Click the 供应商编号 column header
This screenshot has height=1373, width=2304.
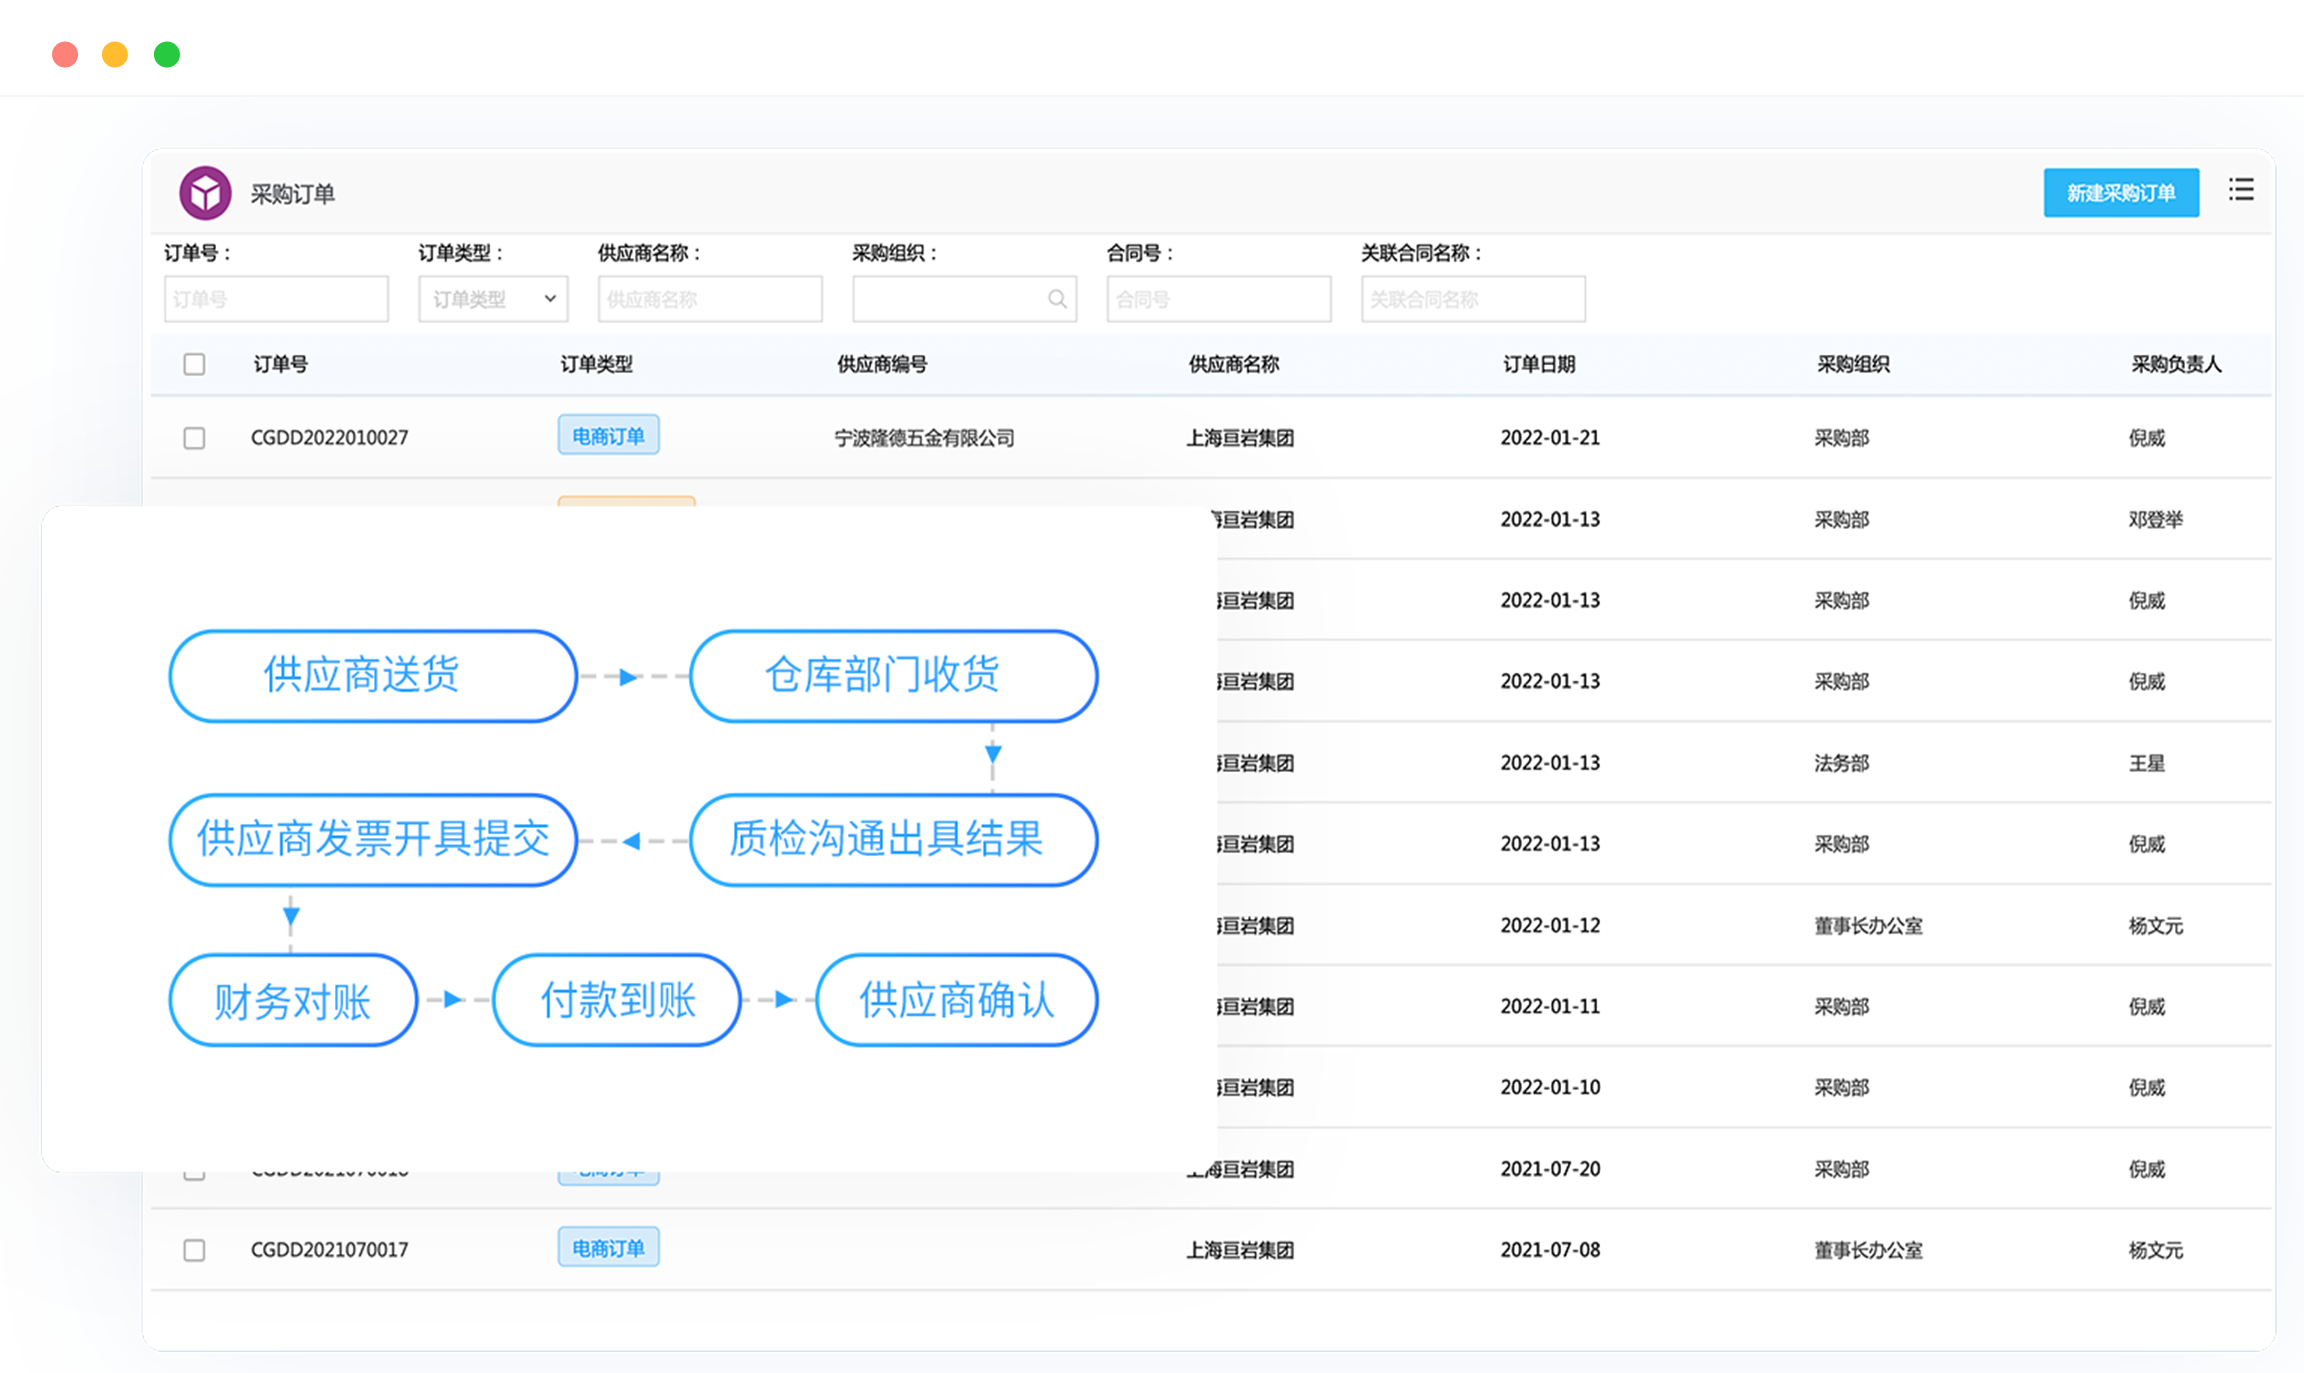coord(881,364)
